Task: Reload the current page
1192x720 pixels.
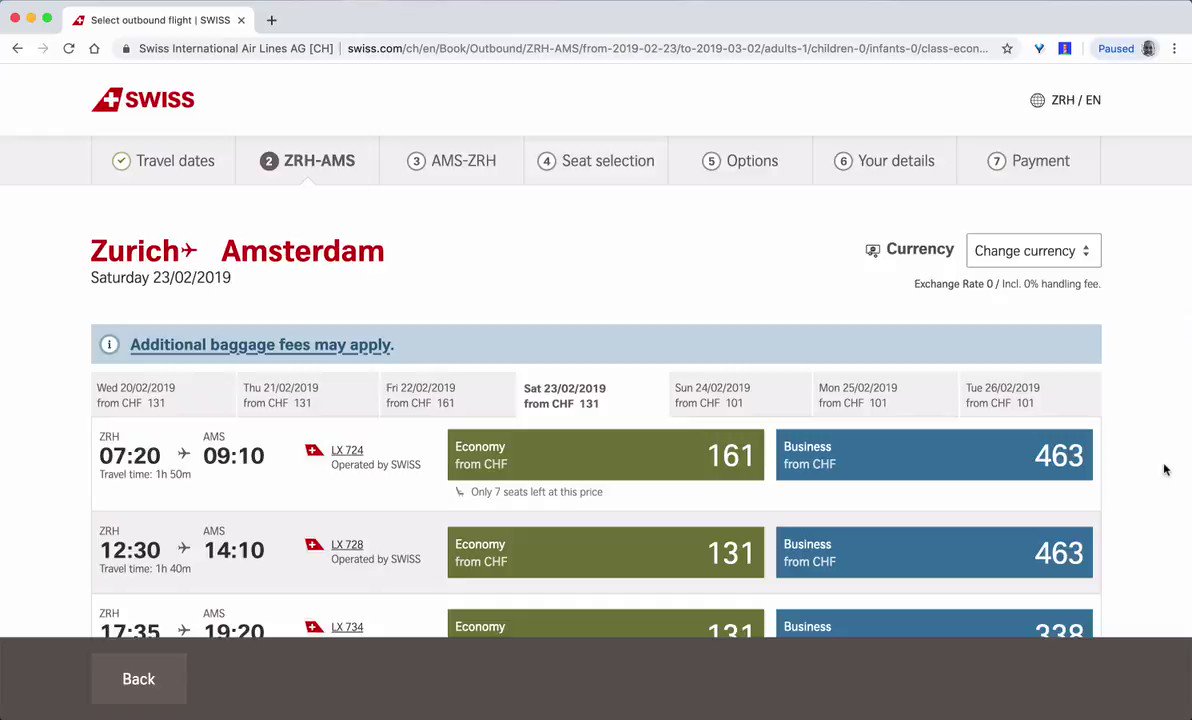Action: (68, 49)
